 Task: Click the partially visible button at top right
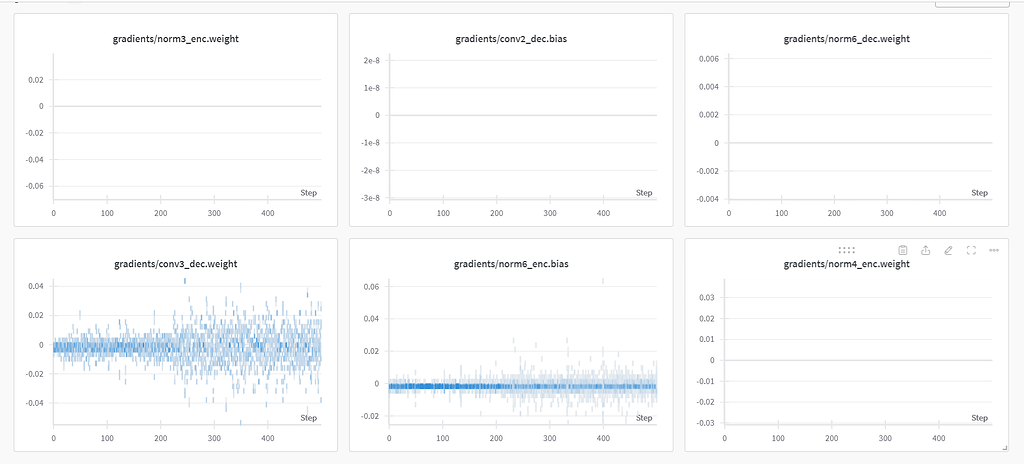[971, 4]
